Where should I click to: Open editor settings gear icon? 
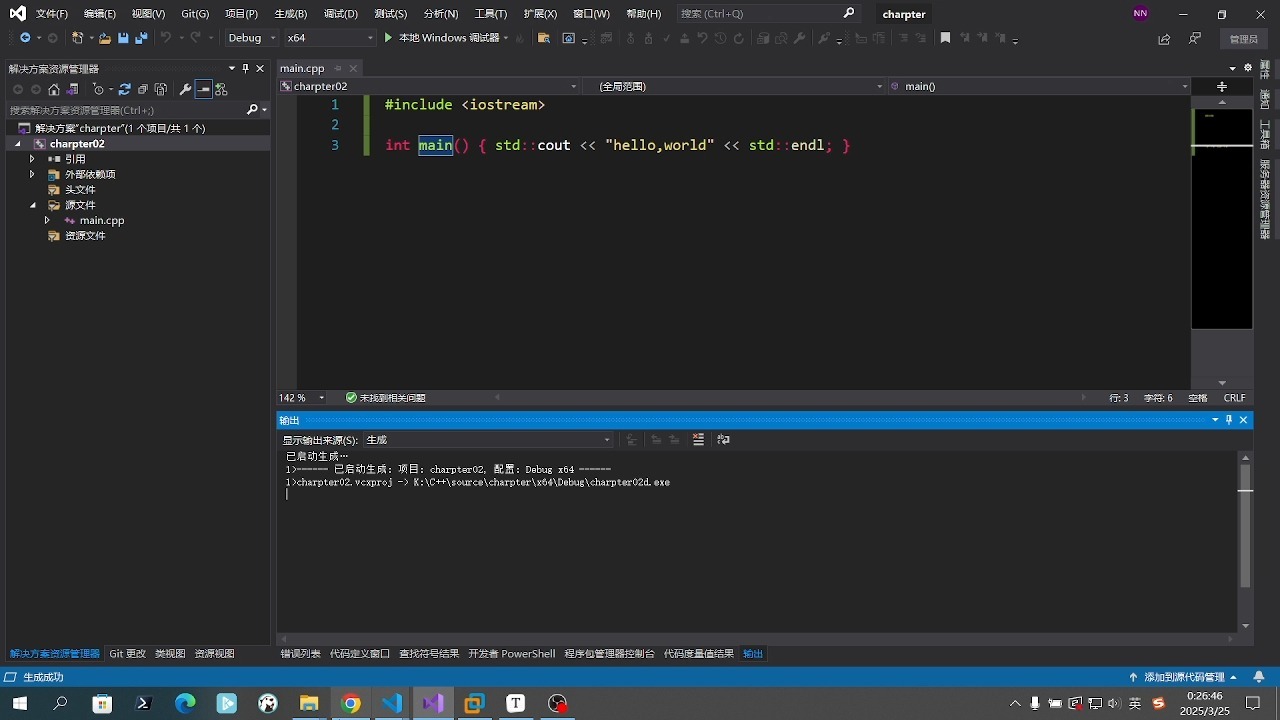tap(1248, 68)
